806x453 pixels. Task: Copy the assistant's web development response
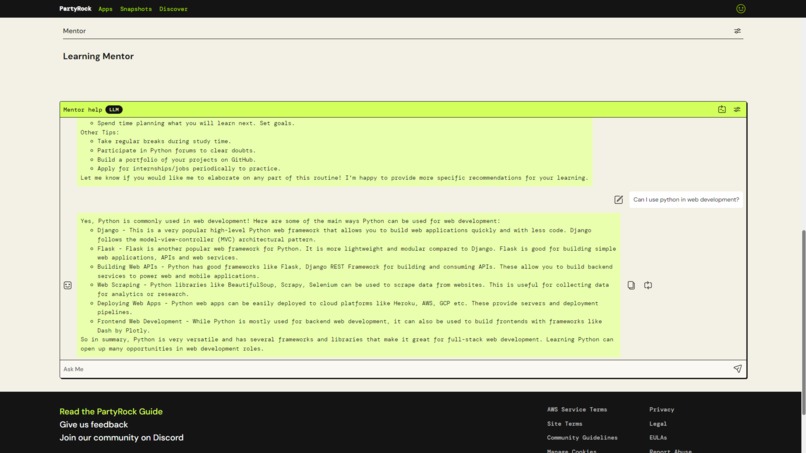click(x=631, y=285)
